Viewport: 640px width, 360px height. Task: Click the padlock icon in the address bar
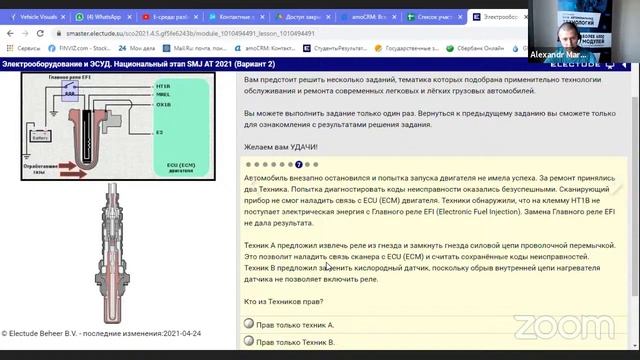[x=59, y=33]
